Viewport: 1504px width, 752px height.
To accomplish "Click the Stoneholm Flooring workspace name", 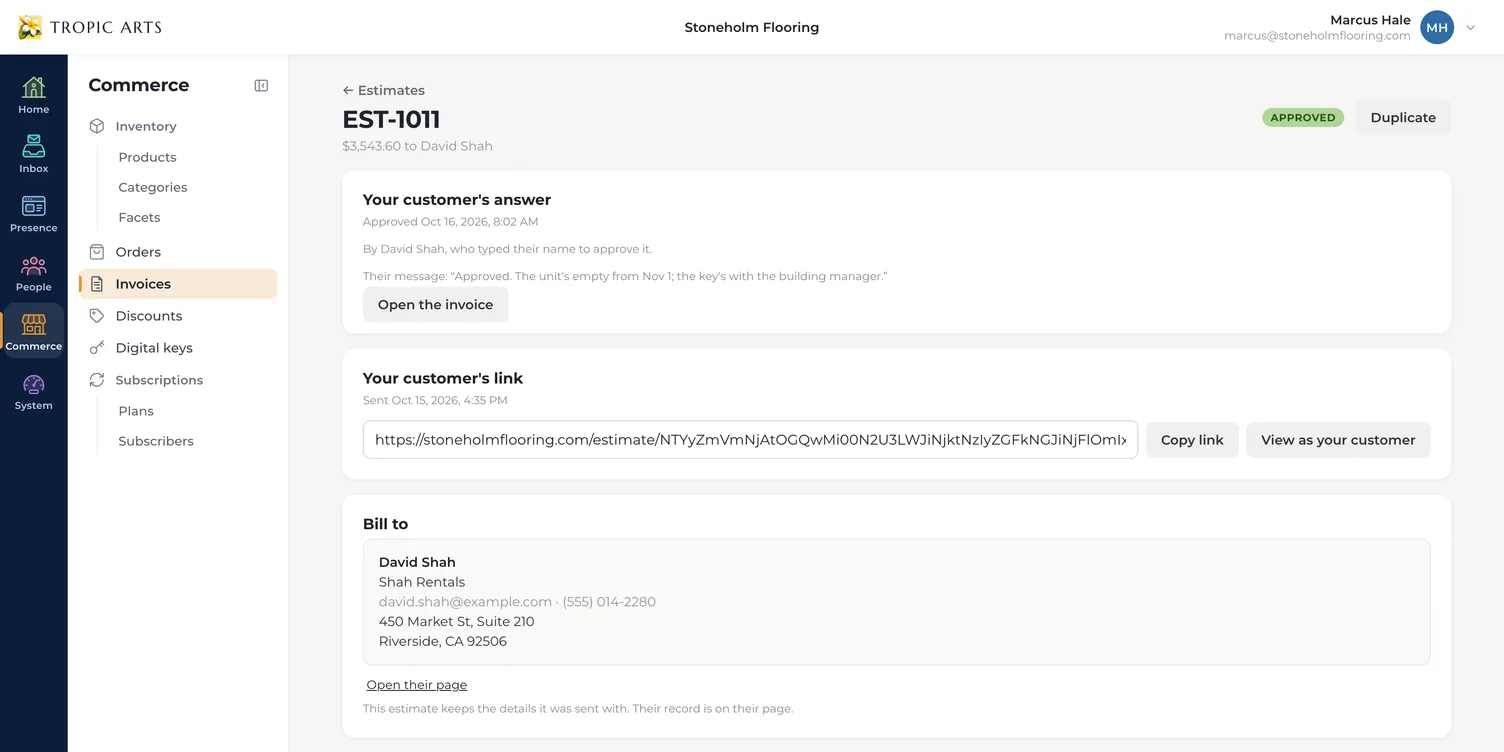I will tap(752, 28).
